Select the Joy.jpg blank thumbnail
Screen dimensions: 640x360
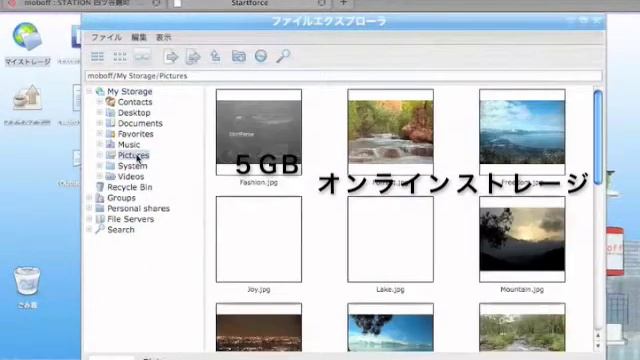259,239
